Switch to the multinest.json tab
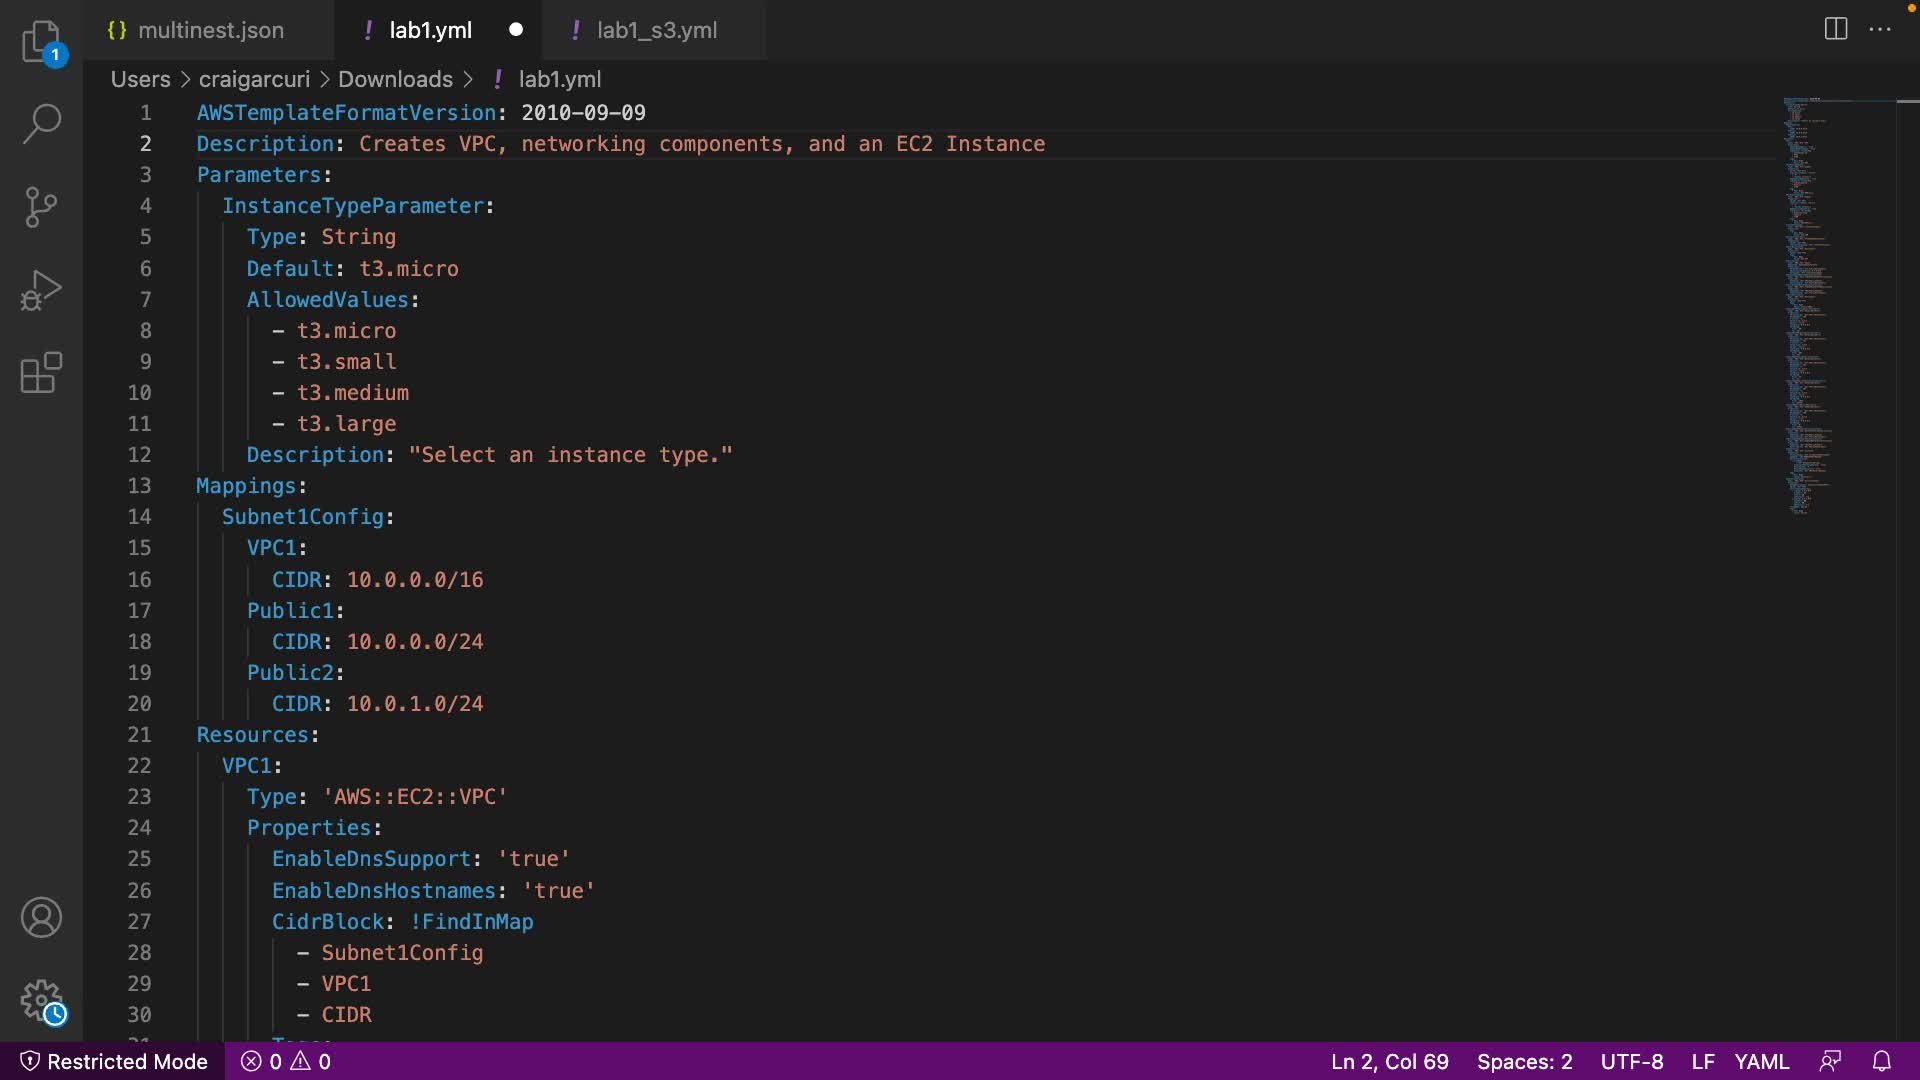This screenshot has width=1920, height=1080. coord(210,30)
